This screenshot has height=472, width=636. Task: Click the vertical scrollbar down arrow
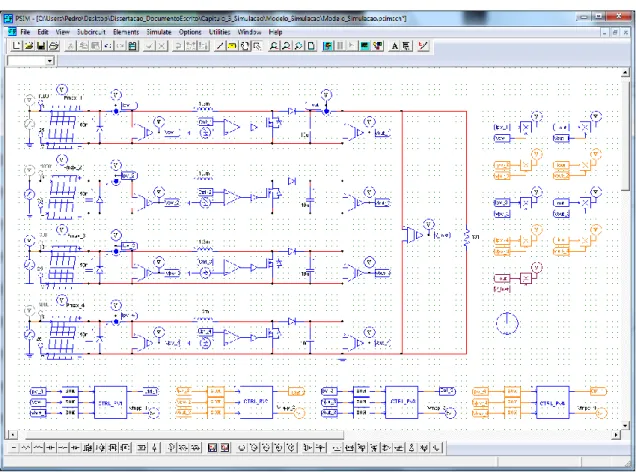[625, 425]
